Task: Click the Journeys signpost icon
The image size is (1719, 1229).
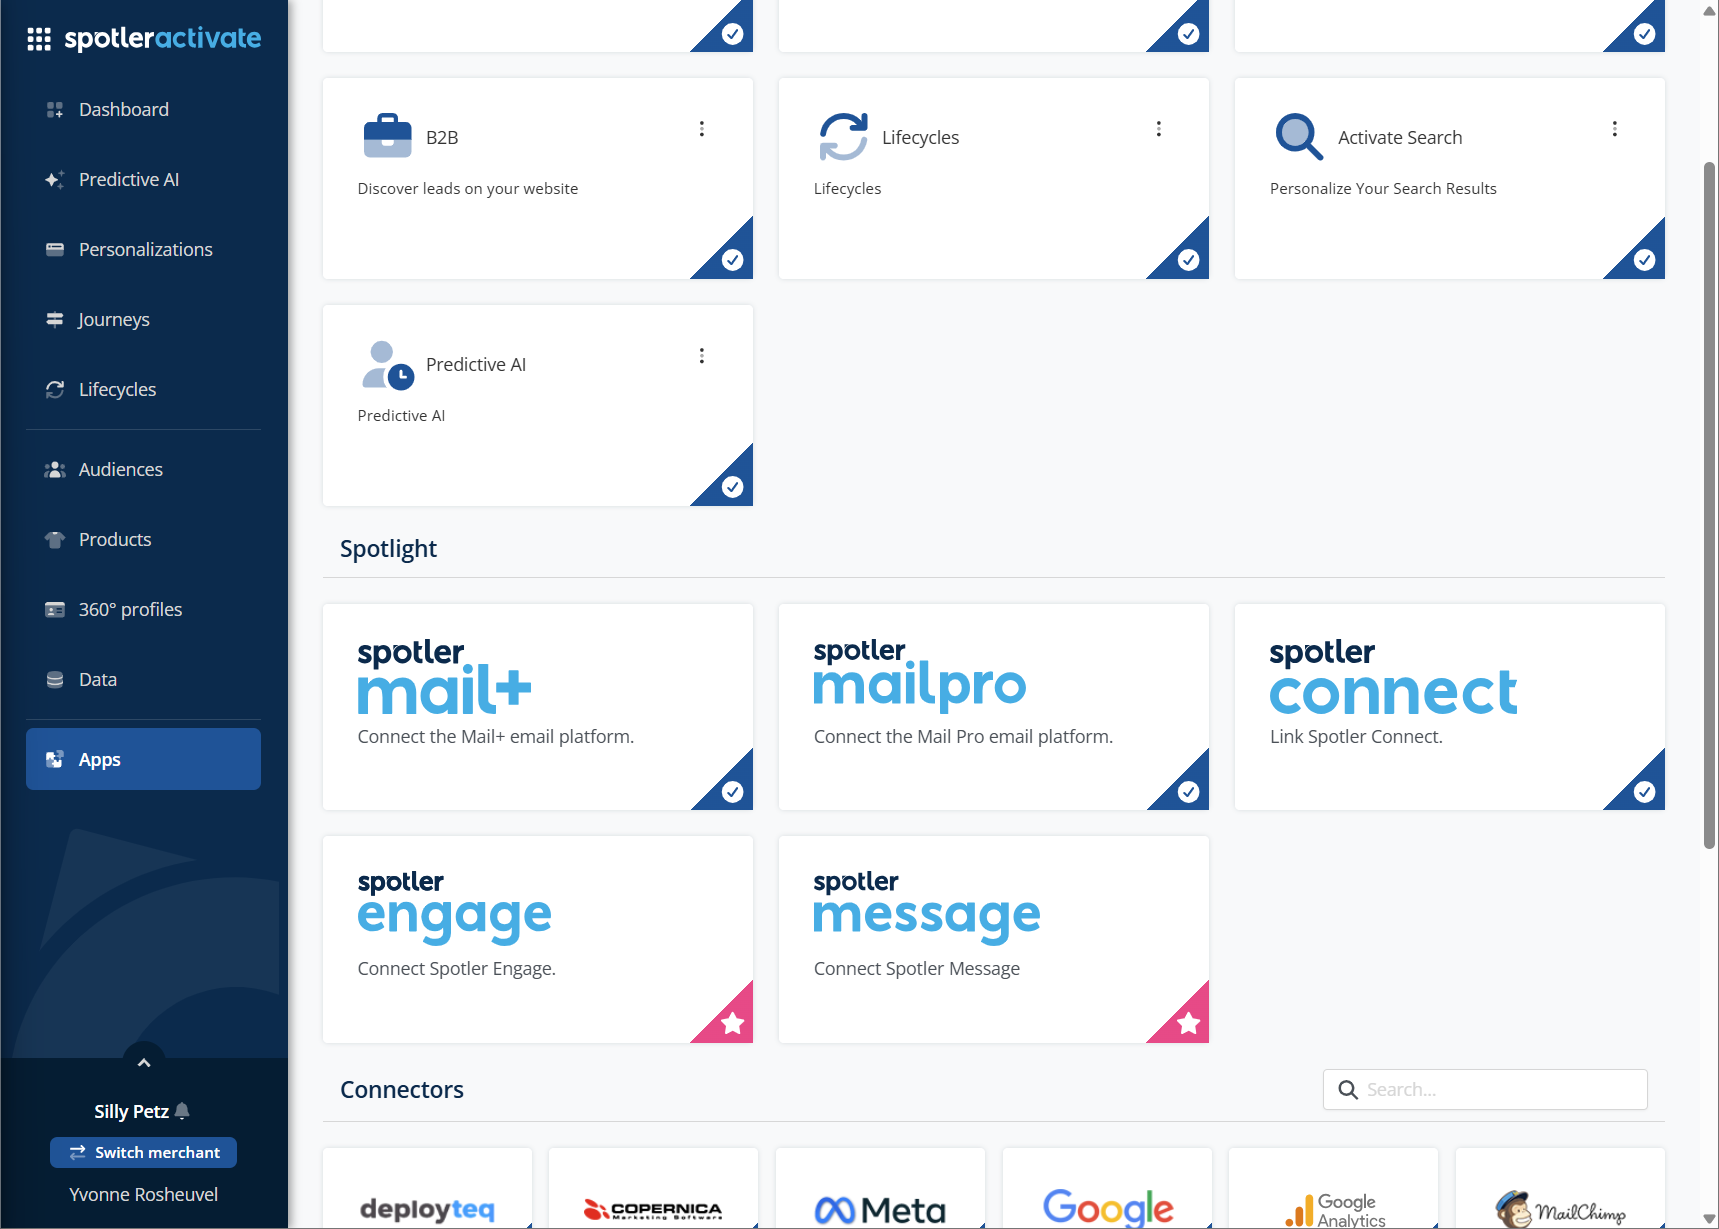Action: pos(55,319)
